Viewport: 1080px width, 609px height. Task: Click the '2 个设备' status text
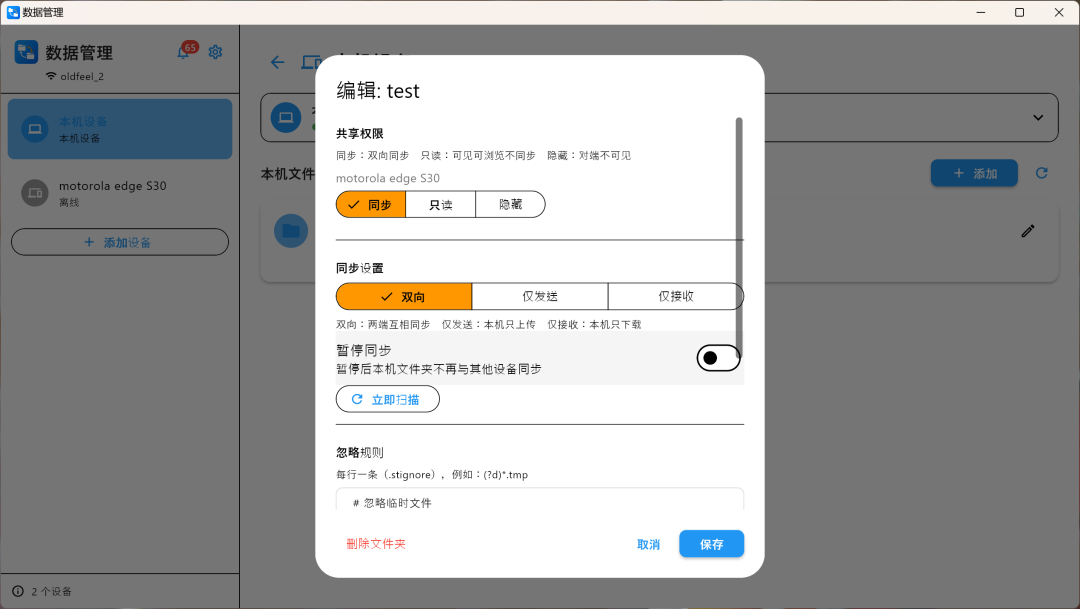51,592
